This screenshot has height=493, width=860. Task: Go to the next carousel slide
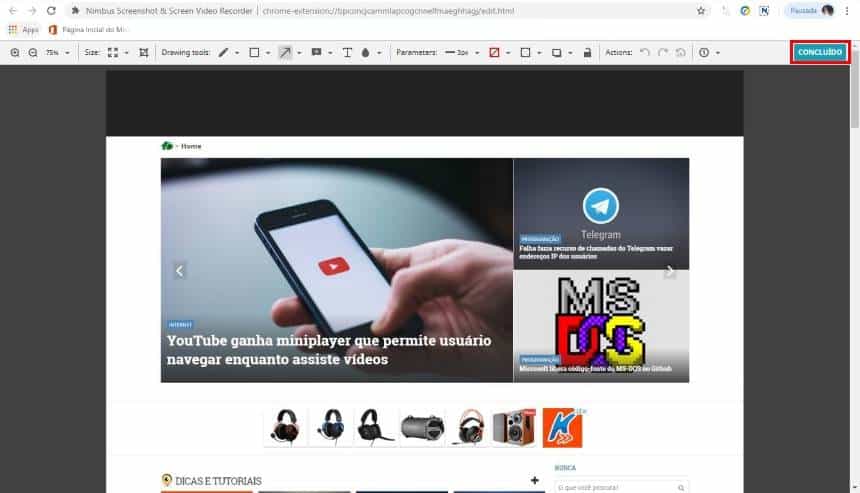670,270
